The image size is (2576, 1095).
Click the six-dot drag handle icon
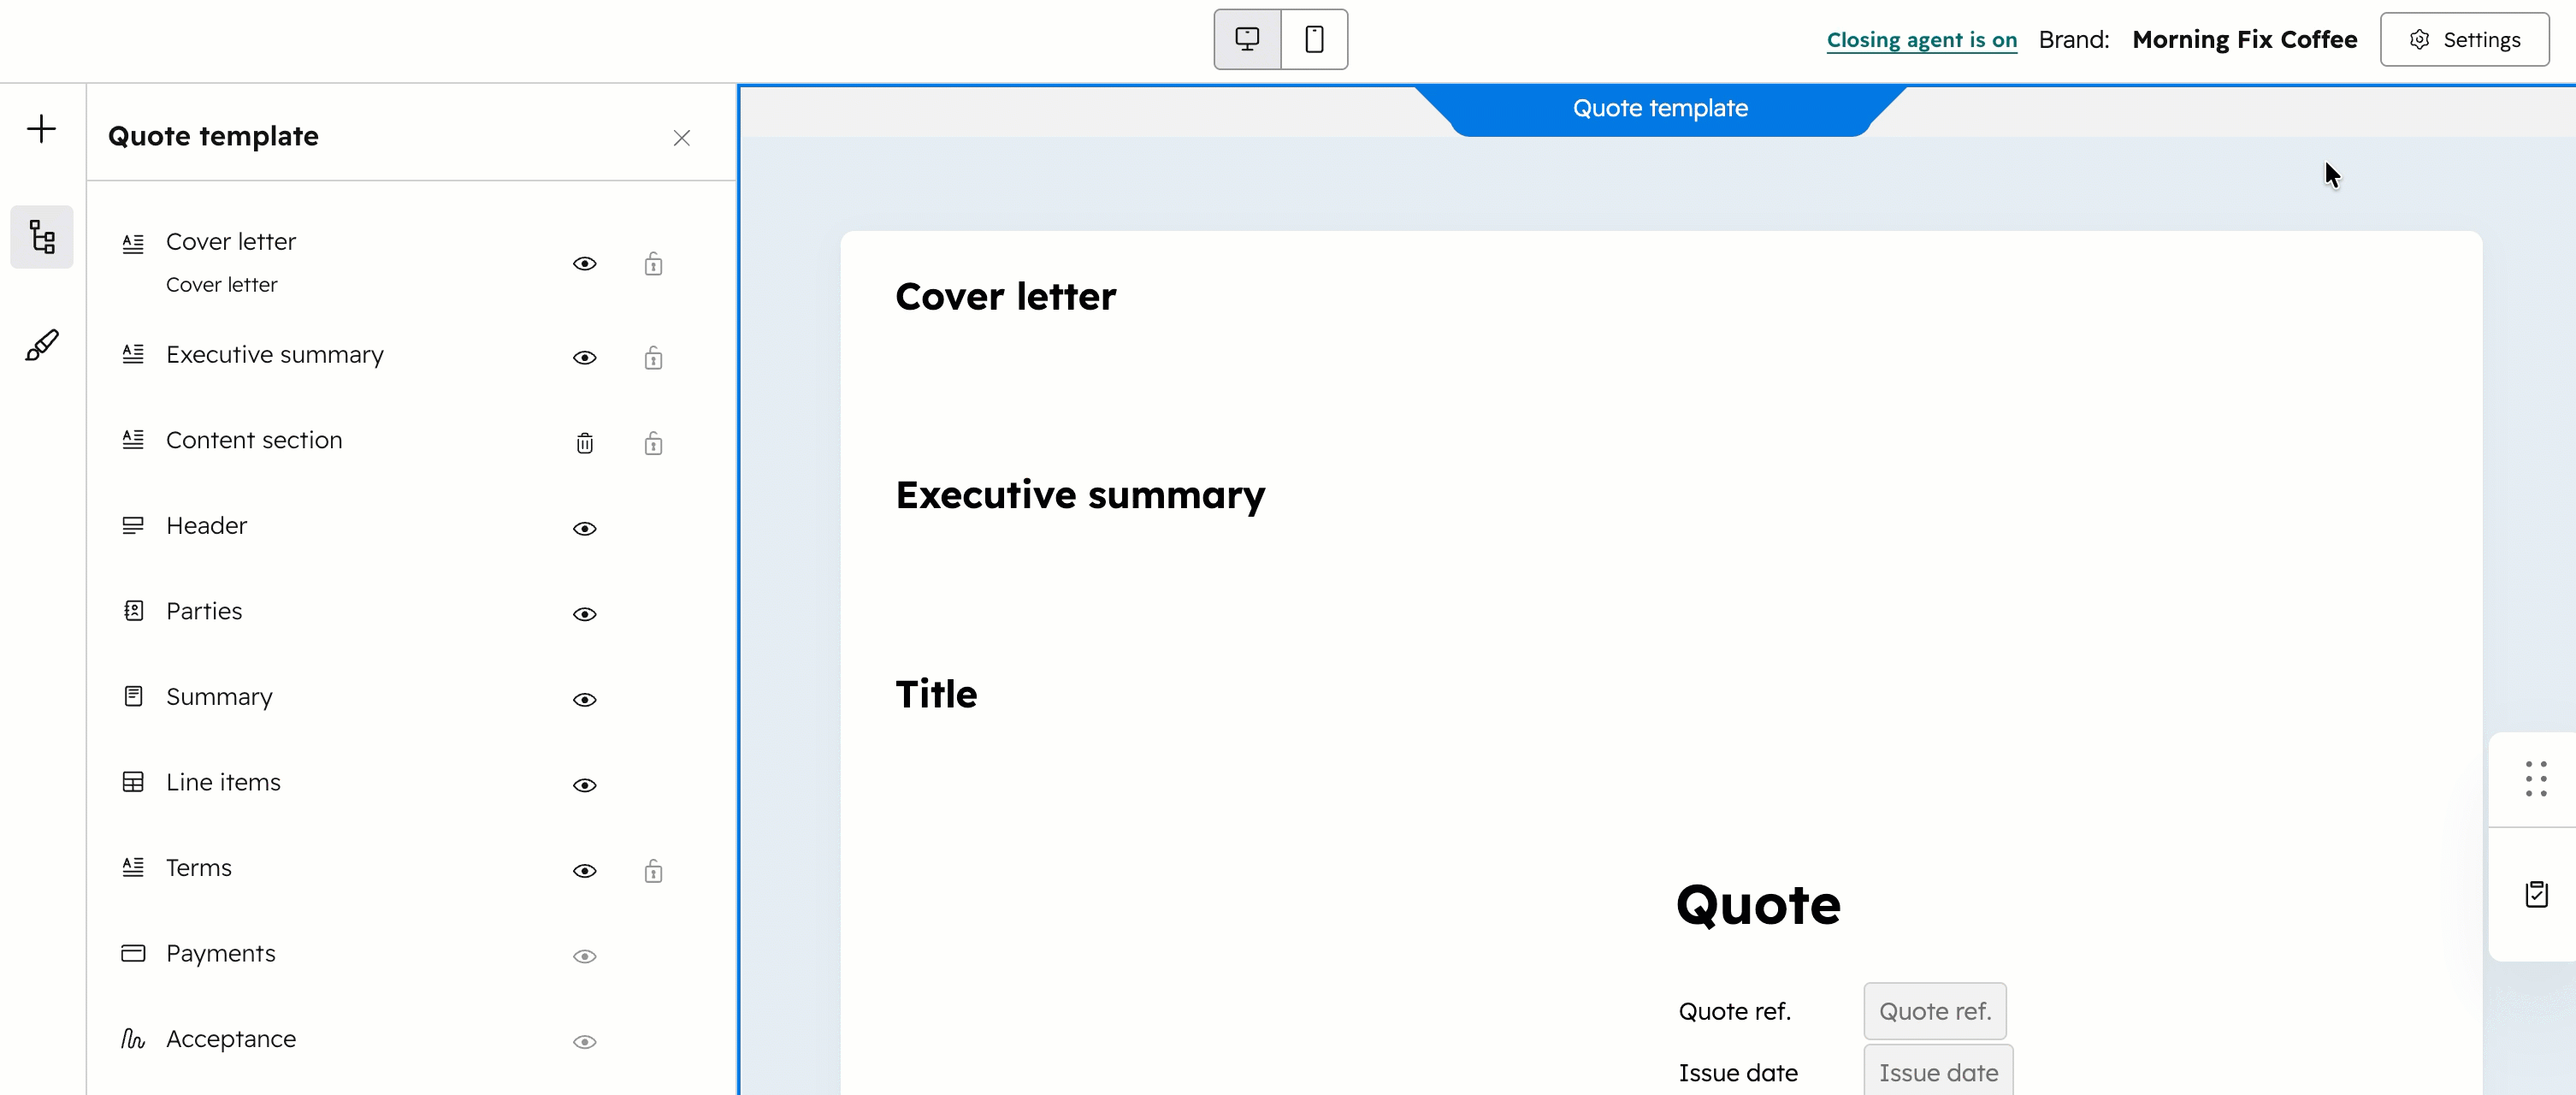(x=2535, y=779)
